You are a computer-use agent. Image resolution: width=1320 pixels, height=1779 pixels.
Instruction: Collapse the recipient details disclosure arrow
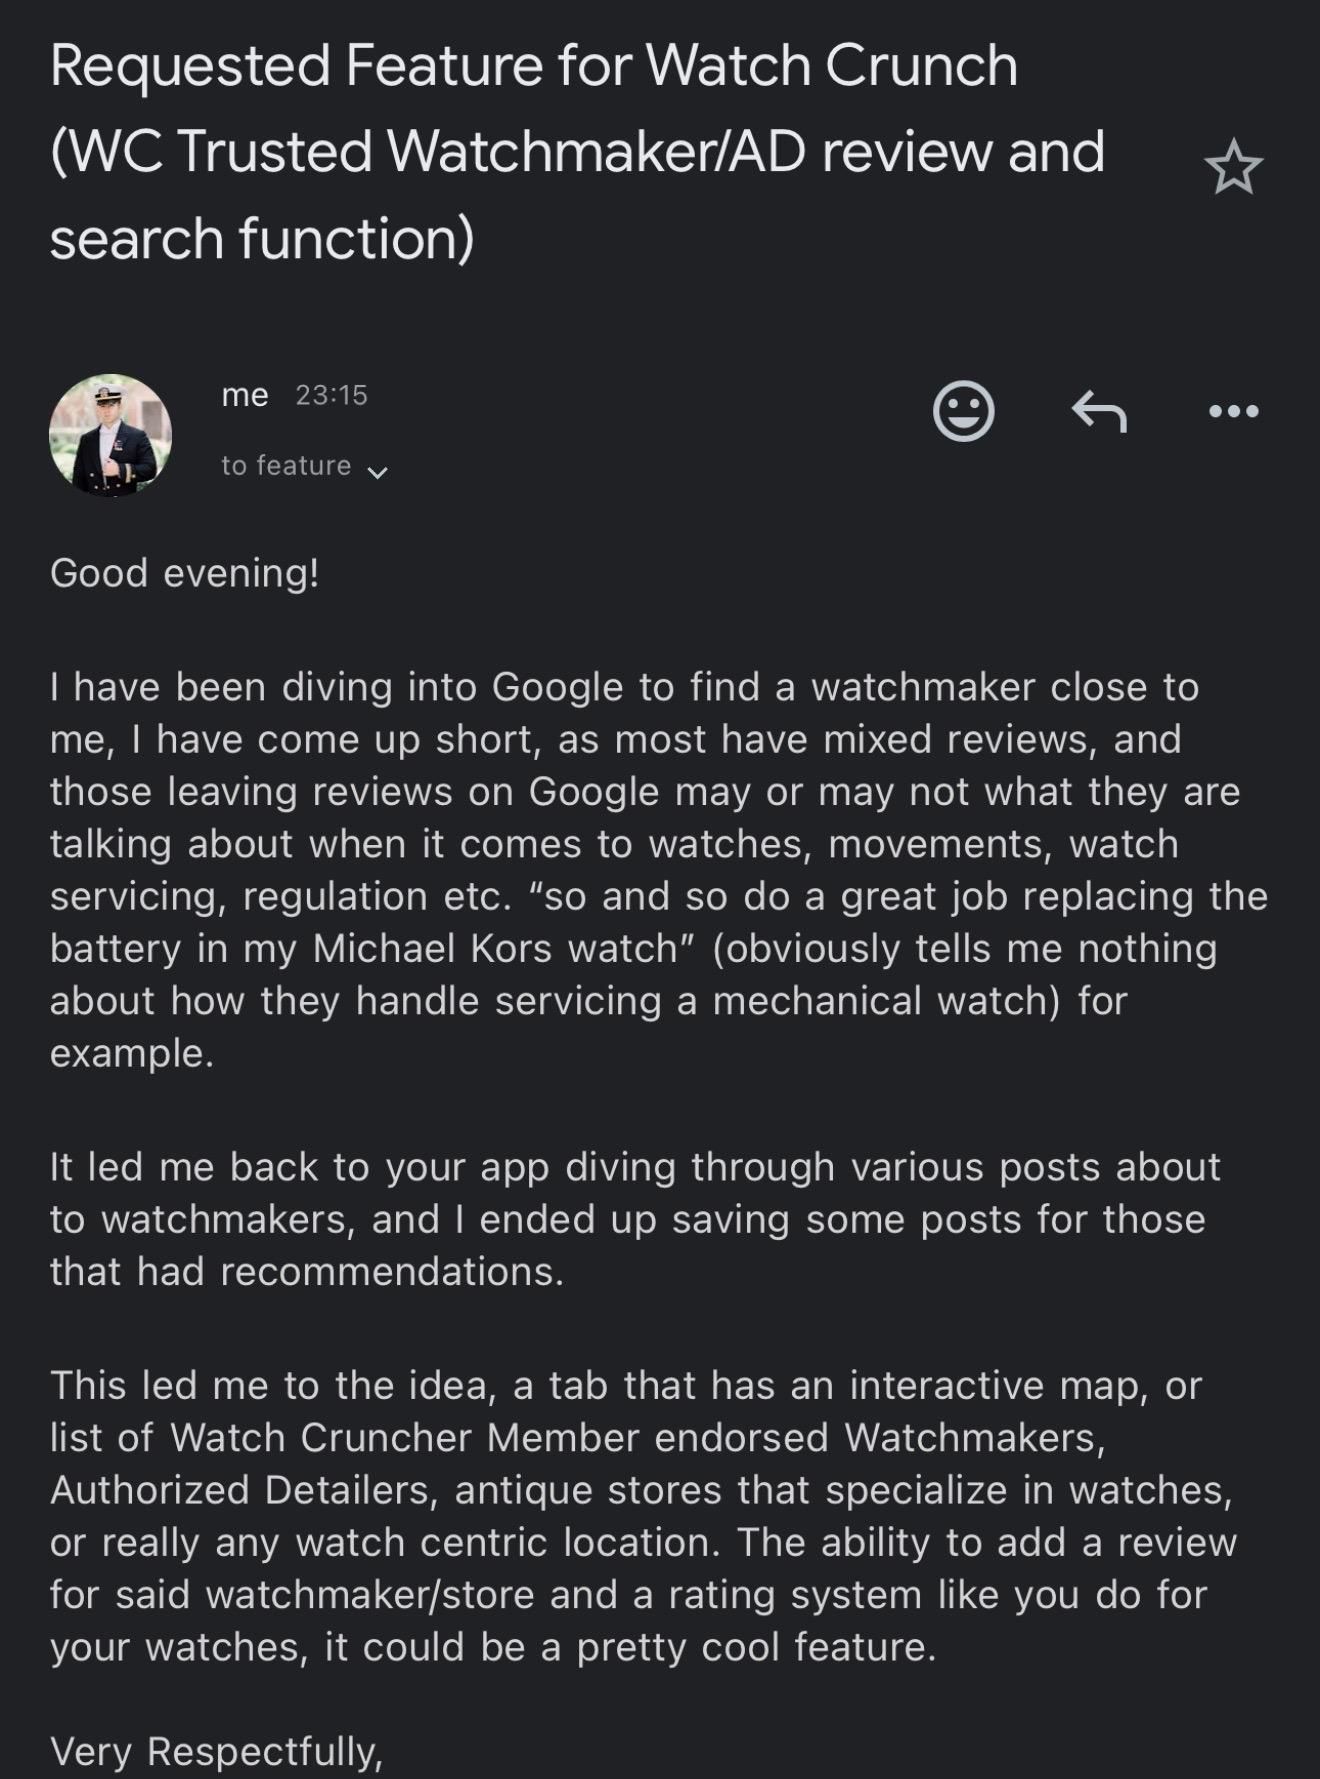(x=378, y=470)
